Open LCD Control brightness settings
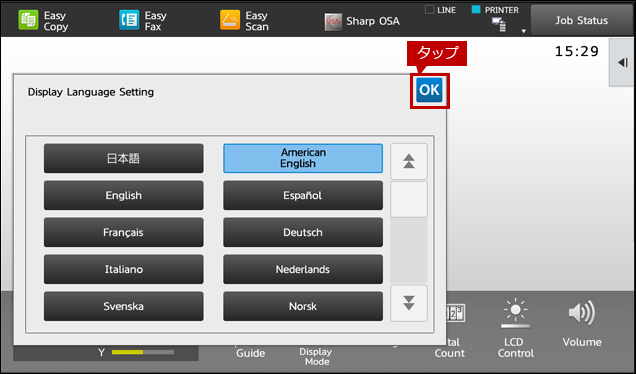 [516, 329]
